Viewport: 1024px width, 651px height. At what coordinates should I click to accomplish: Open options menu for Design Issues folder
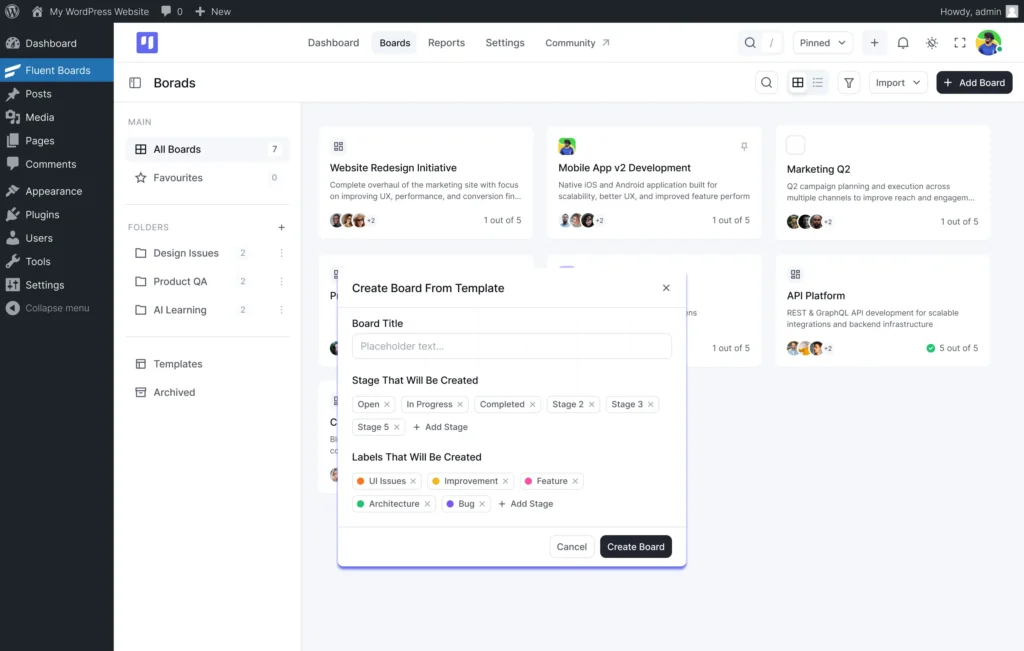pyautogui.click(x=281, y=253)
